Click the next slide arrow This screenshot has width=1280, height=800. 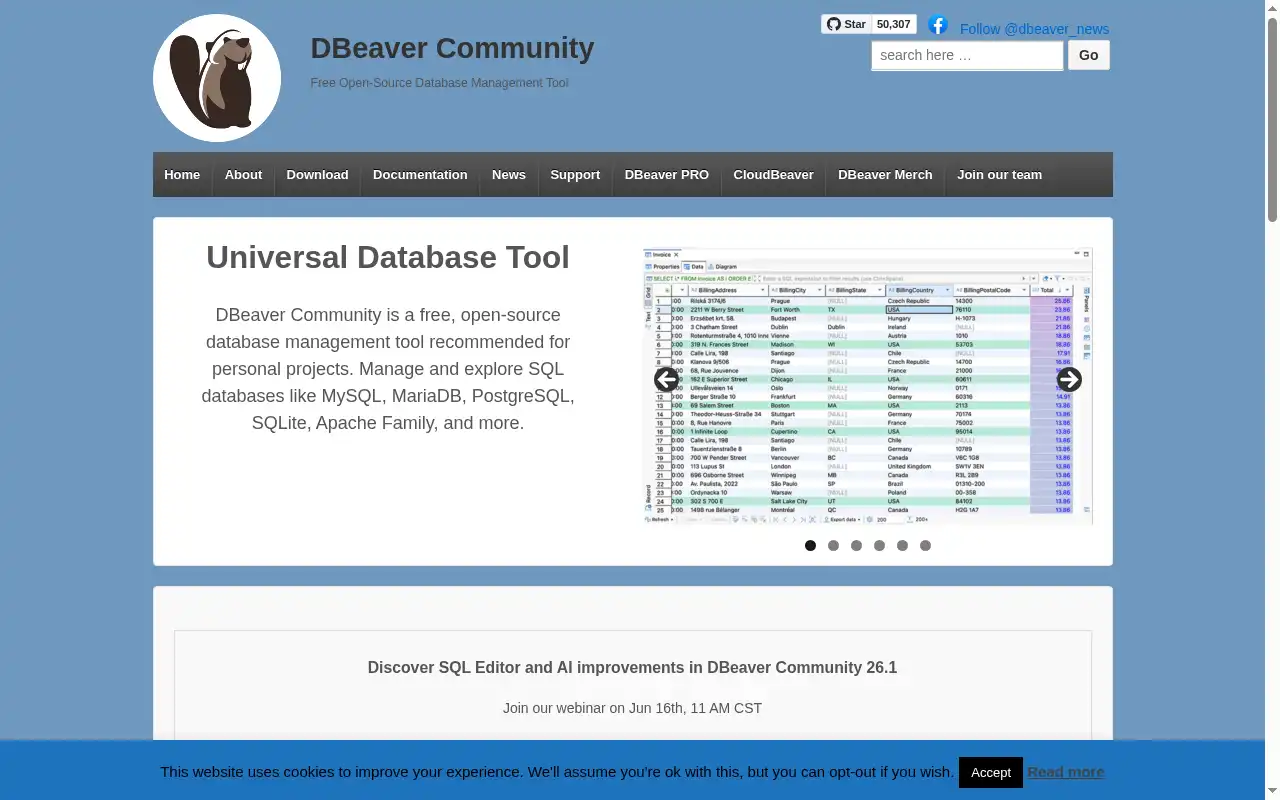pos(1069,380)
